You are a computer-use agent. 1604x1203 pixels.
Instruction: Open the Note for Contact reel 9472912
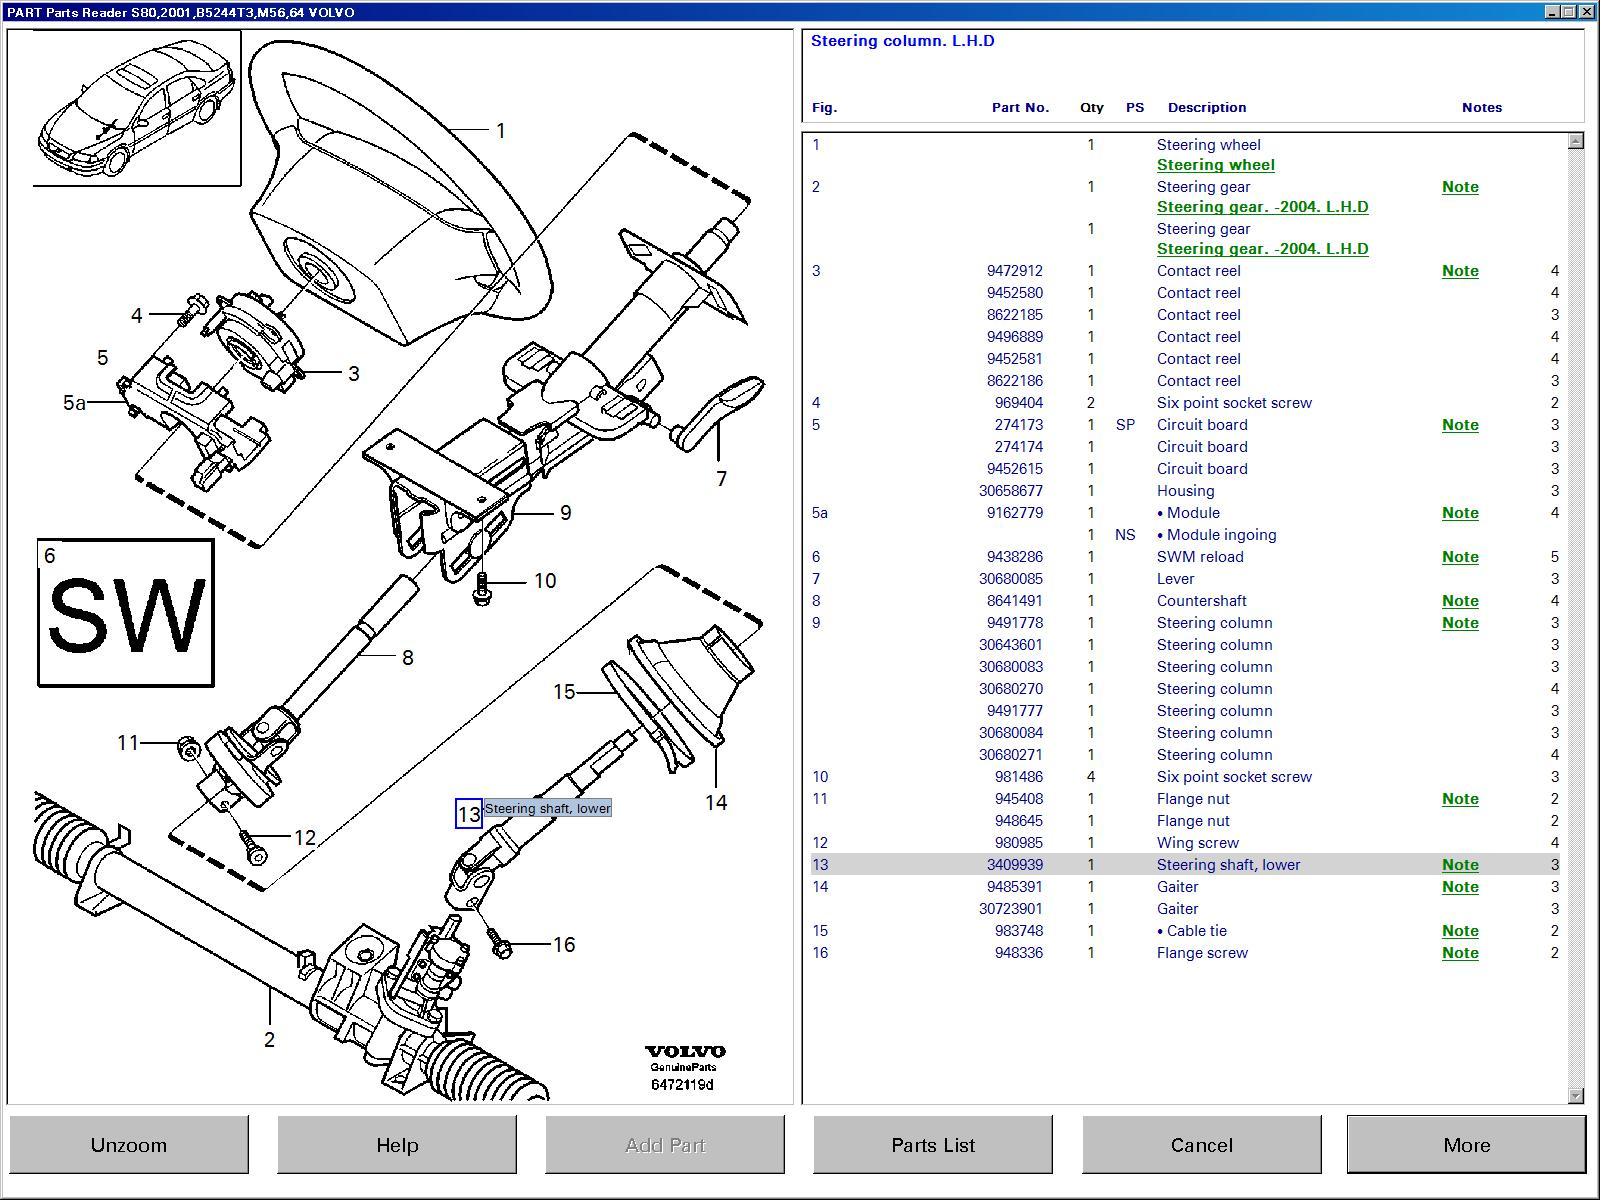click(1460, 271)
